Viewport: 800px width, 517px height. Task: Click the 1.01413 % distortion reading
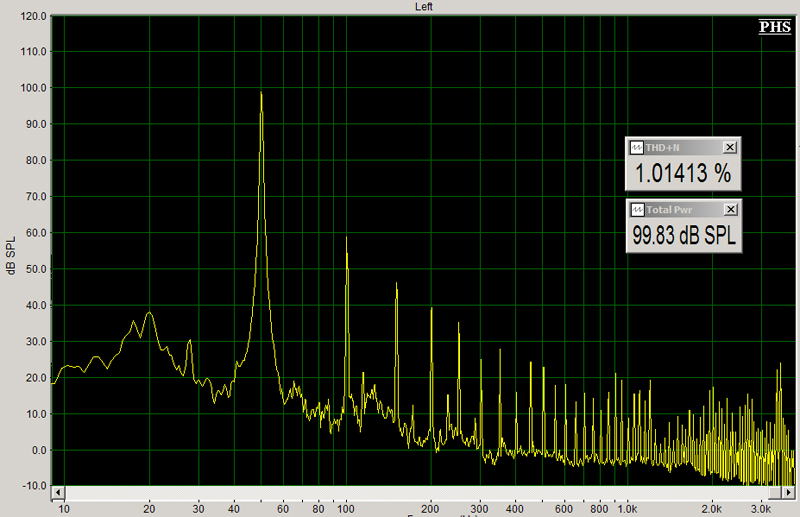click(x=683, y=174)
